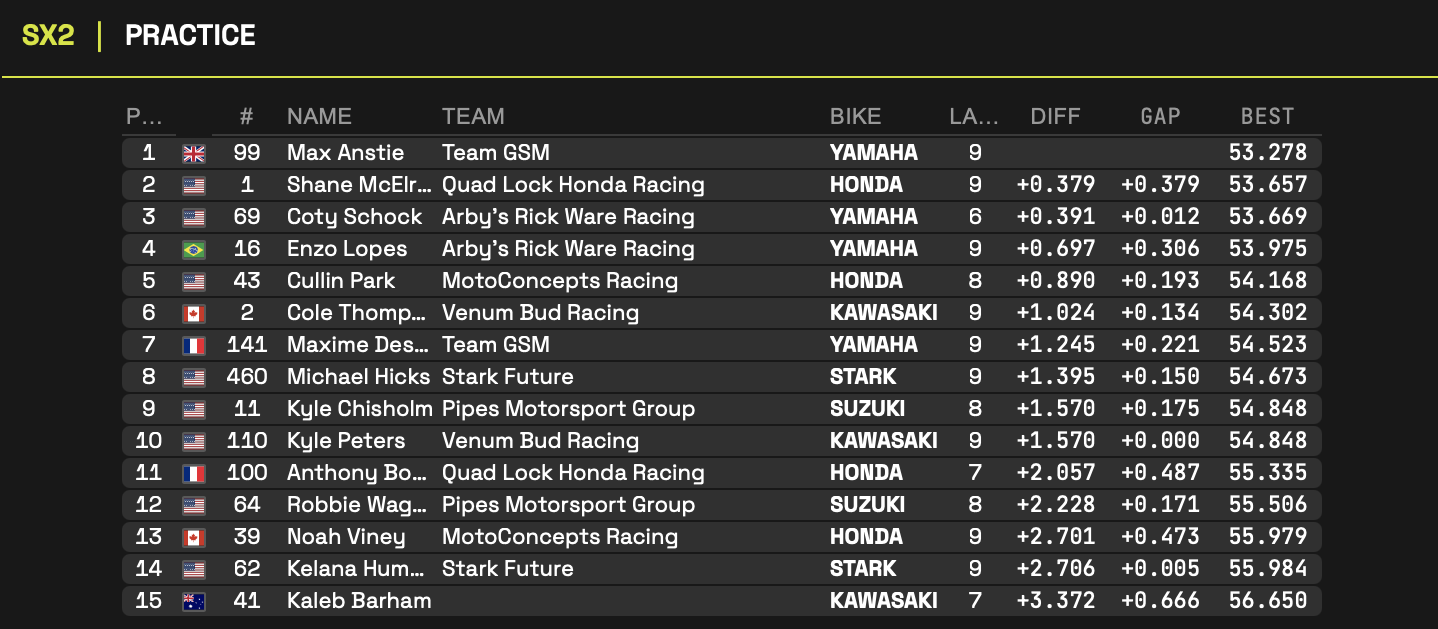This screenshot has width=1438, height=629.
Task: Click the Canadian flag icon for Cole Thompson
Action: tap(194, 313)
